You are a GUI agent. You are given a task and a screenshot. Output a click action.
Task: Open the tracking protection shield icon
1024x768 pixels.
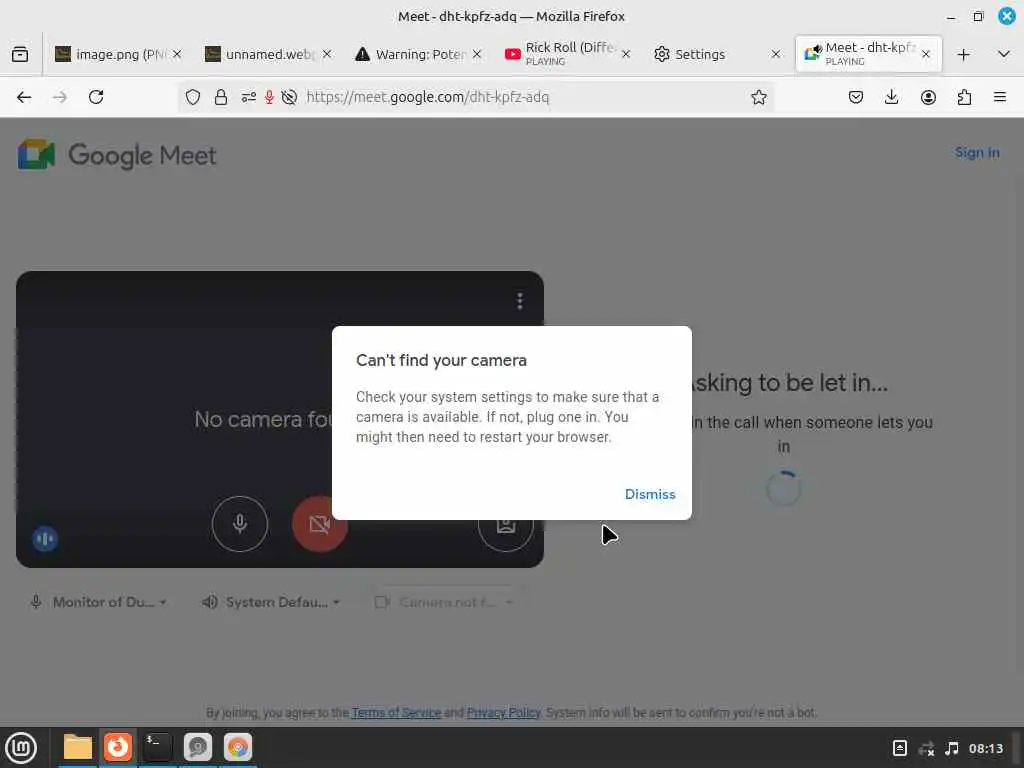(193, 97)
